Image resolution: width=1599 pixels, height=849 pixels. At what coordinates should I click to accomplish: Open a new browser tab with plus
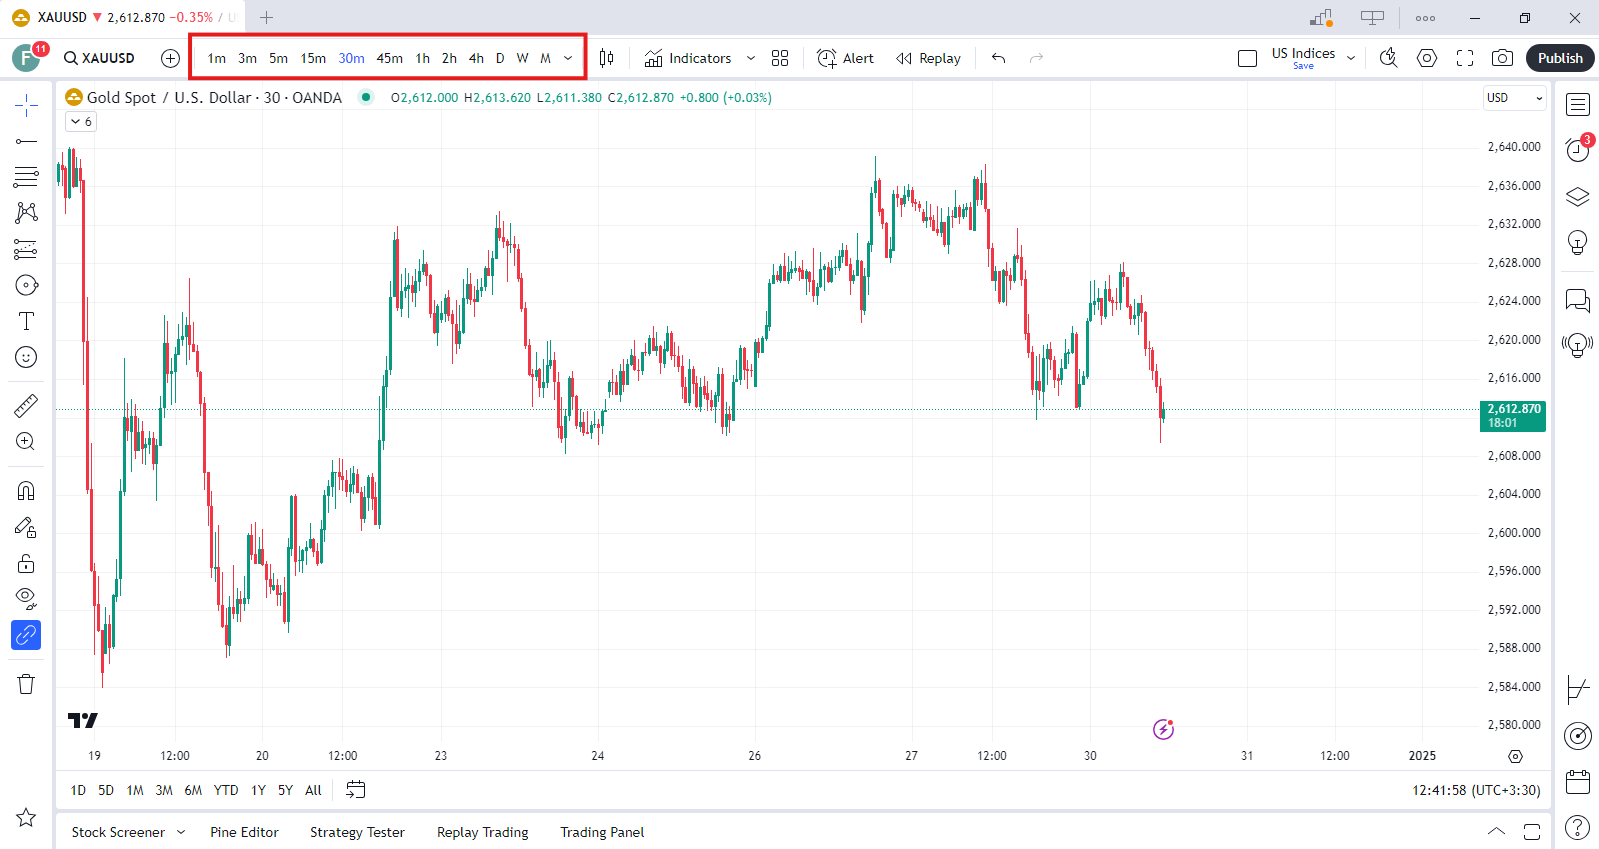(x=266, y=17)
